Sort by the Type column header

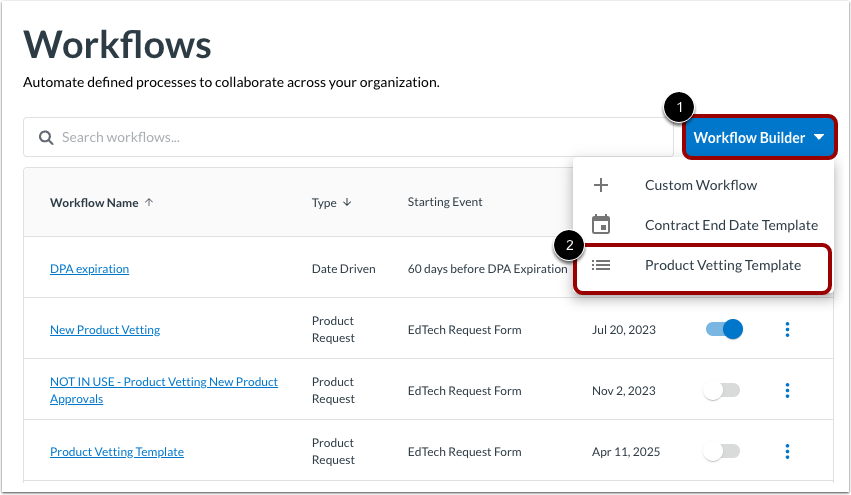pos(324,202)
